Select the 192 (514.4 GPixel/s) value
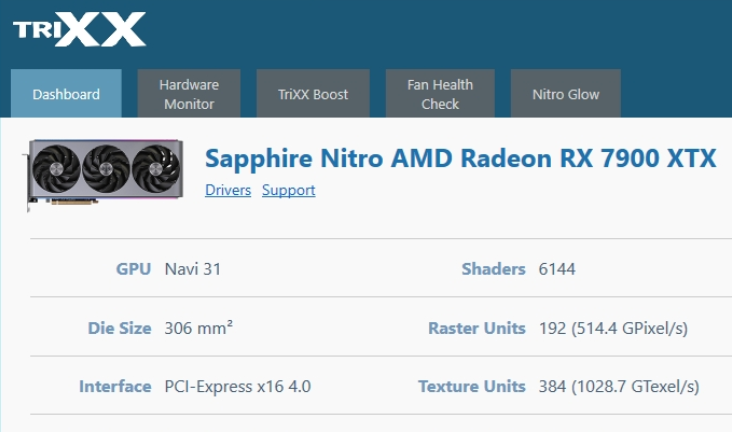 click(x=613, y=328)
